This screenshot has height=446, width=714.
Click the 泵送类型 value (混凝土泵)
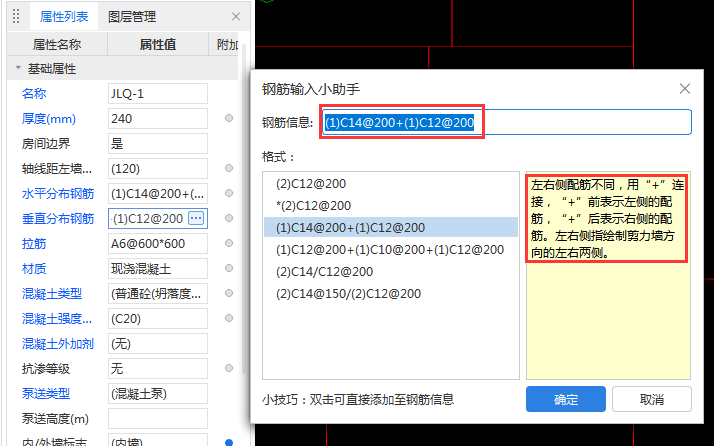point(158,393)
